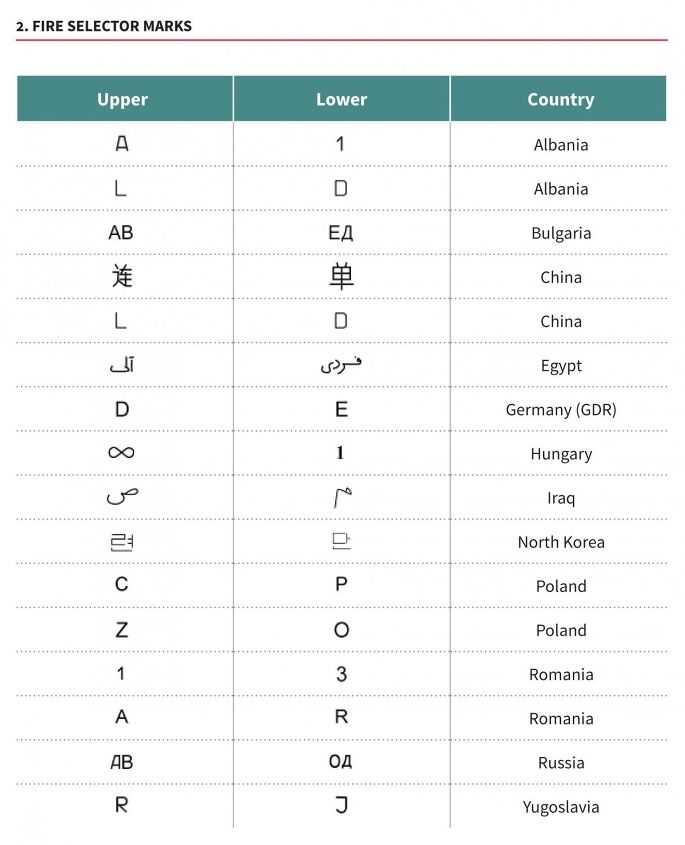The width and height of the screenshot is (685, 845).
Task: Click the Chinese character 单 in Lower column
Action: pos(341,276)
